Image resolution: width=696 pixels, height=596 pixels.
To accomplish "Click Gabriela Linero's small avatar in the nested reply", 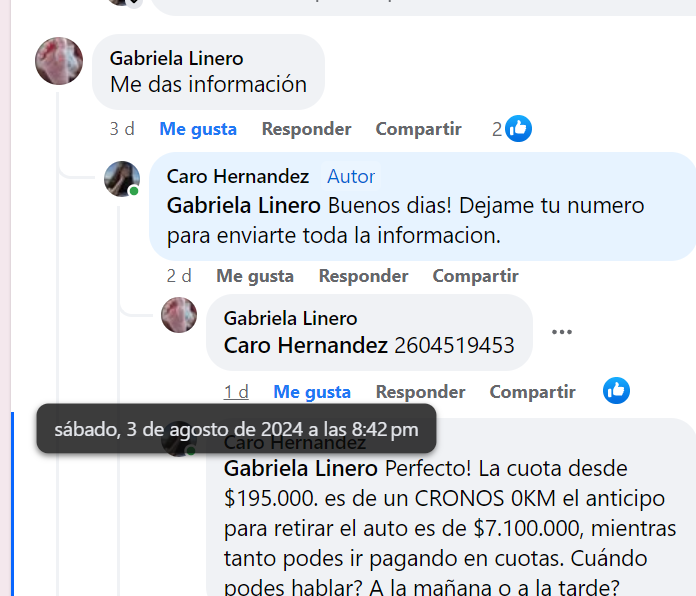I will [x=179, y=315].
